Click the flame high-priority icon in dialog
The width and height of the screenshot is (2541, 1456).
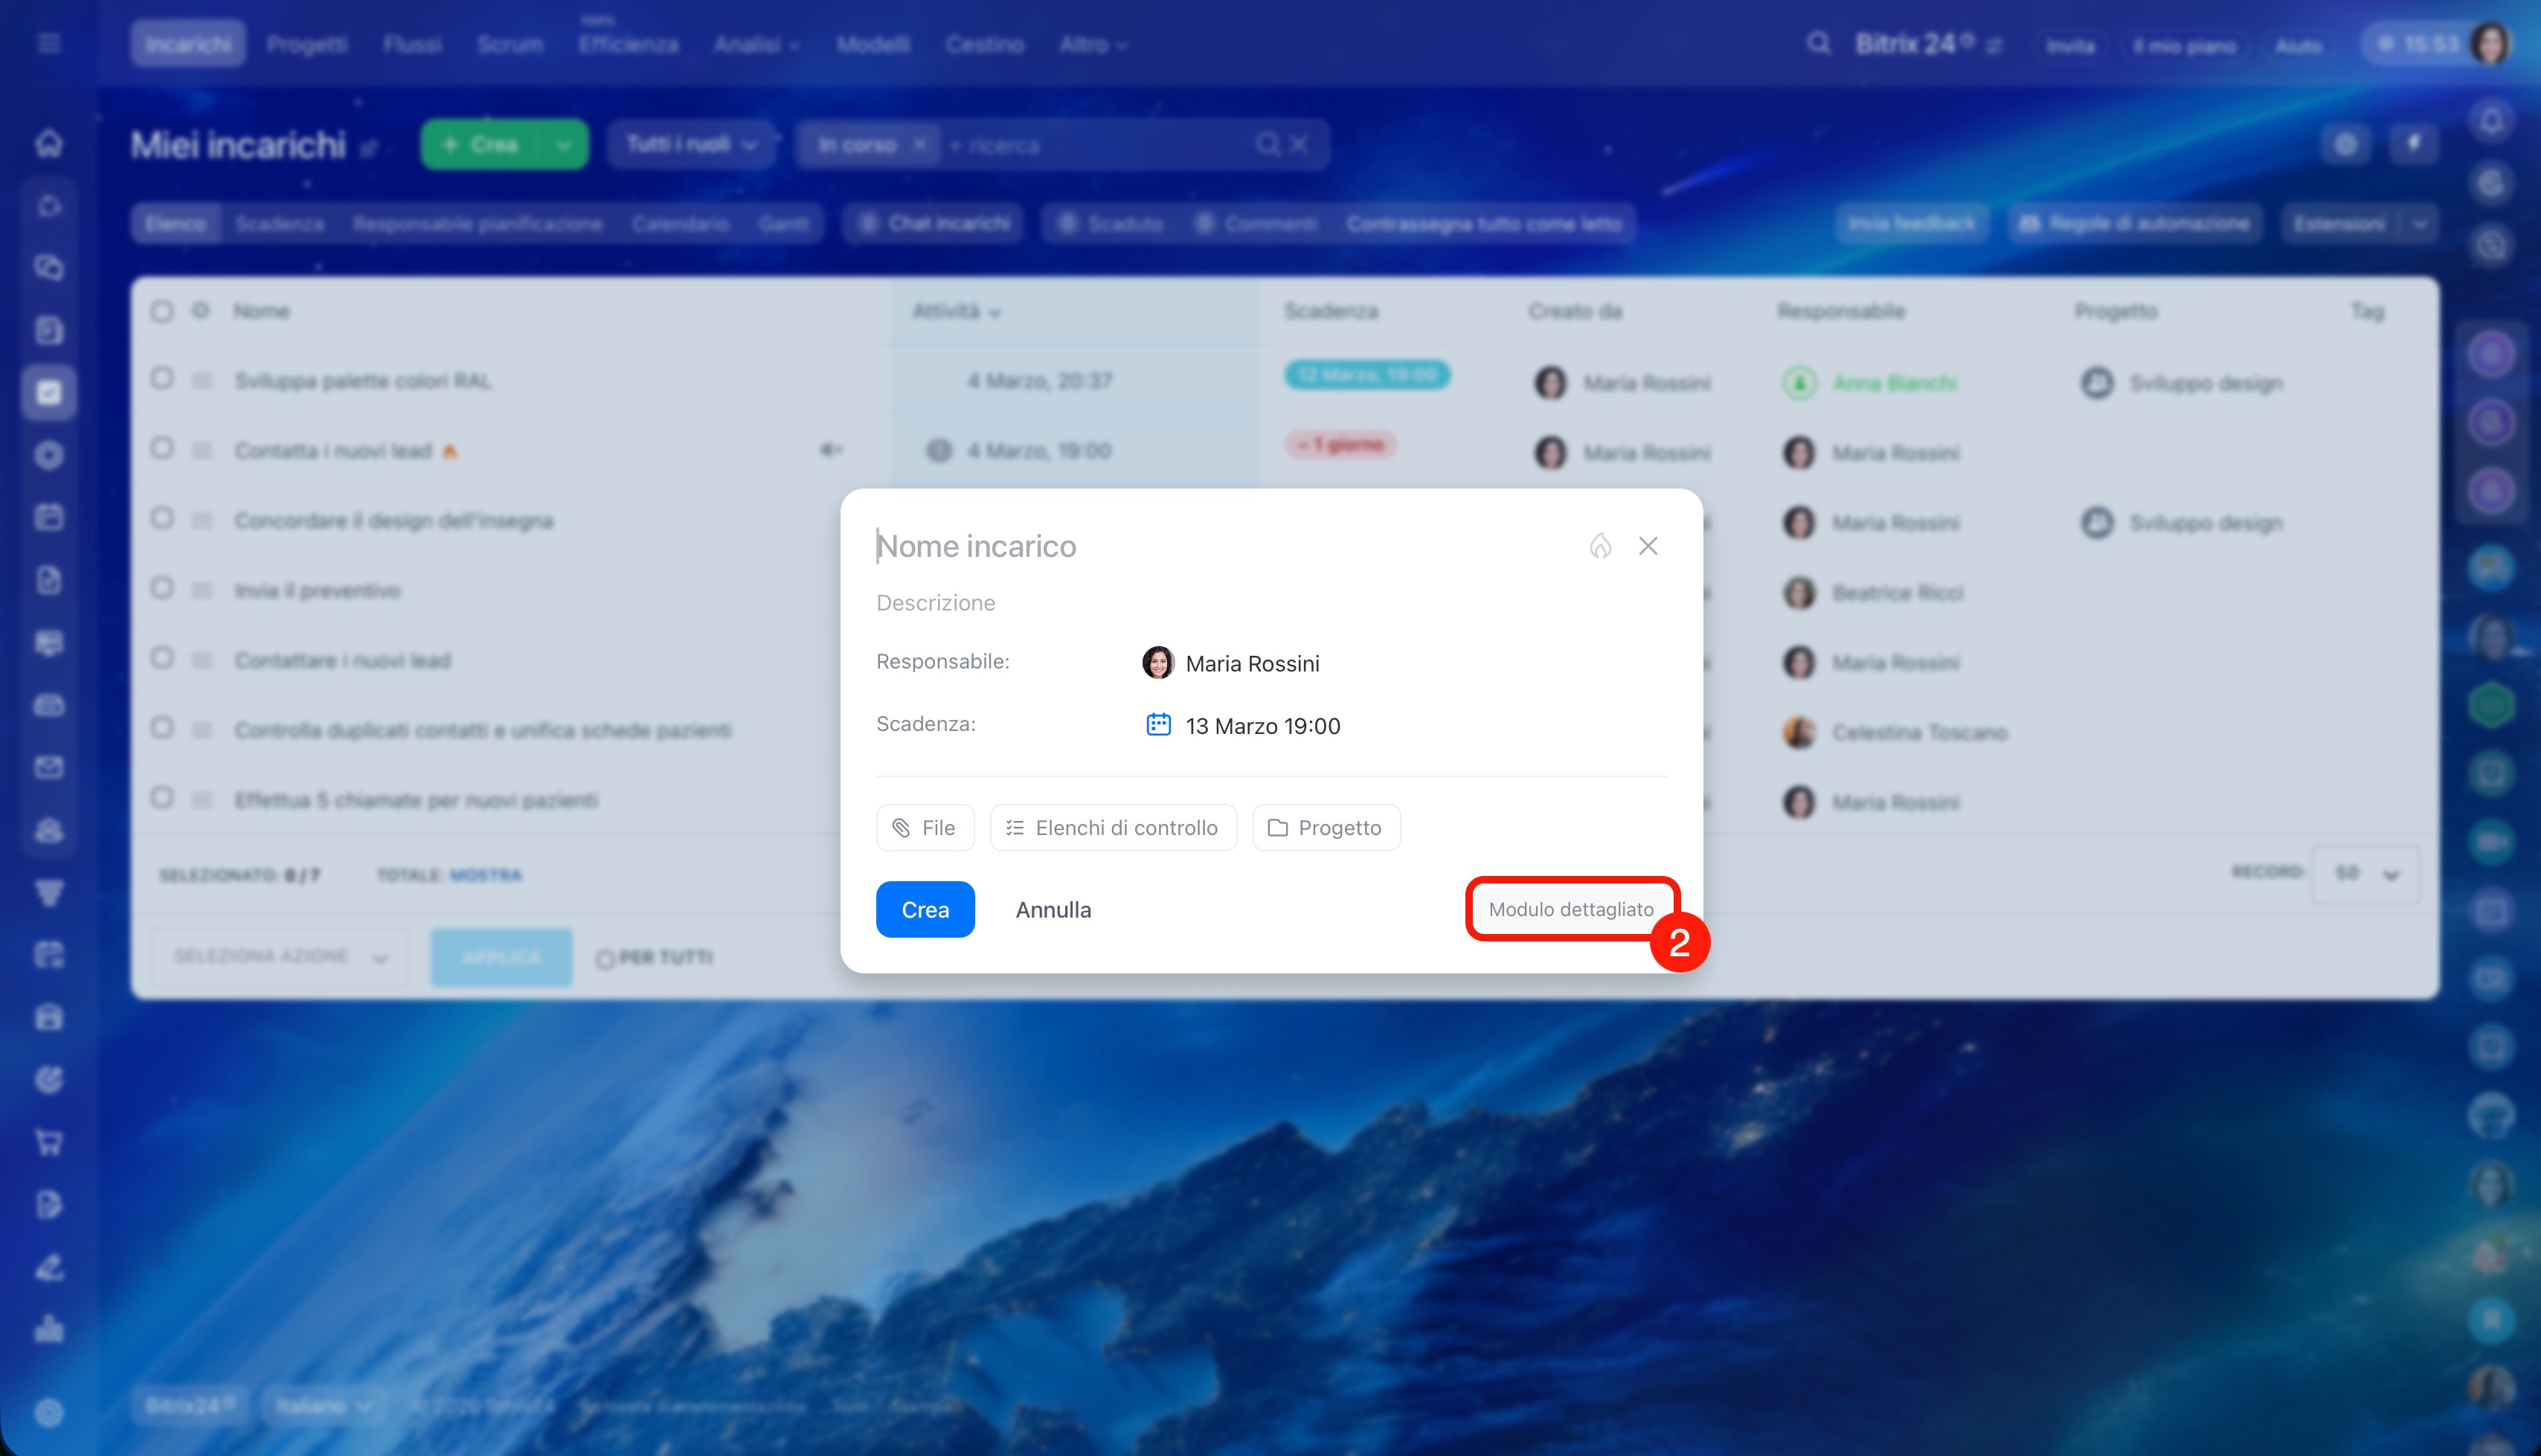[x=1600, y=546]
